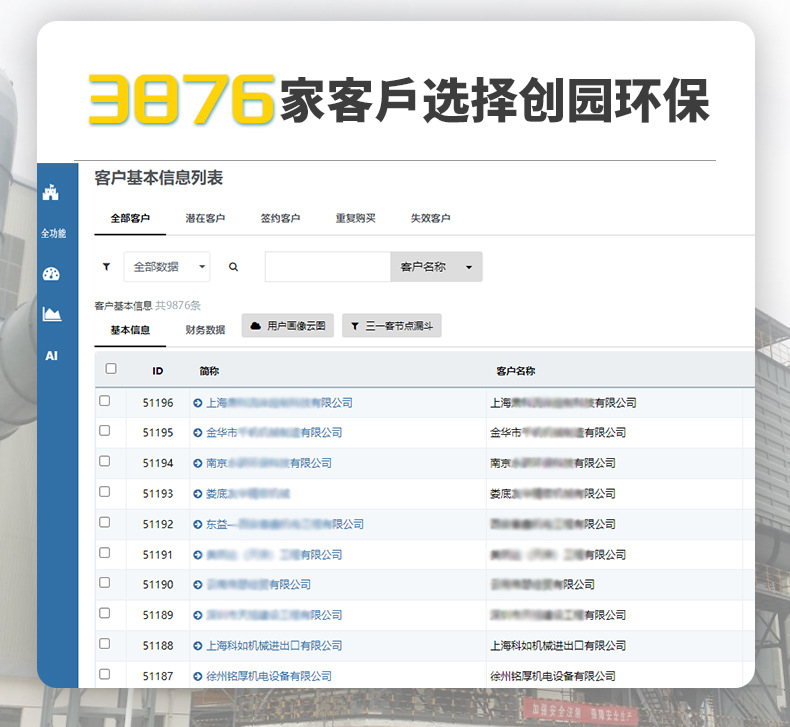This screenshot has width=790, height=727.
Task: Open the castle home icon in sidebar
Action: (x=51, y=192)
